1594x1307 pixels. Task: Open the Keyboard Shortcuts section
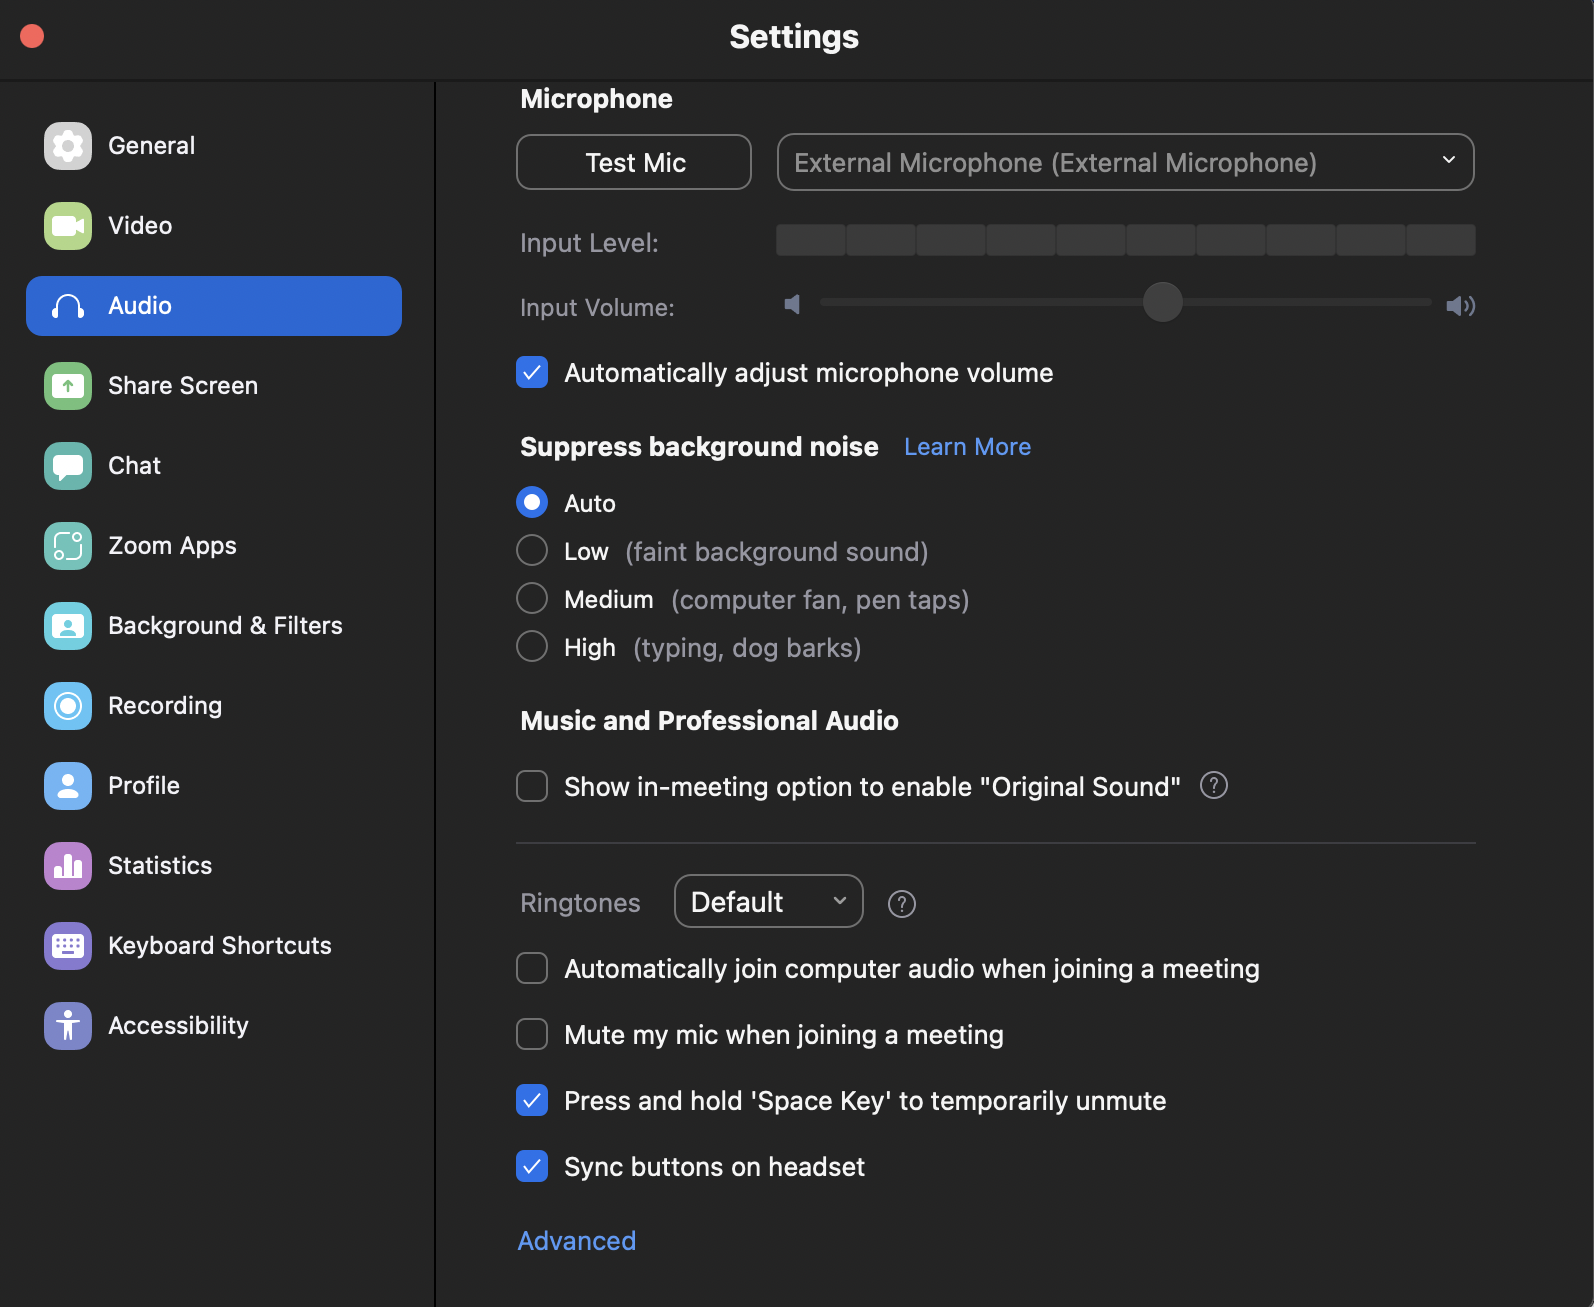pyautogui.click(x=219, y=946)
